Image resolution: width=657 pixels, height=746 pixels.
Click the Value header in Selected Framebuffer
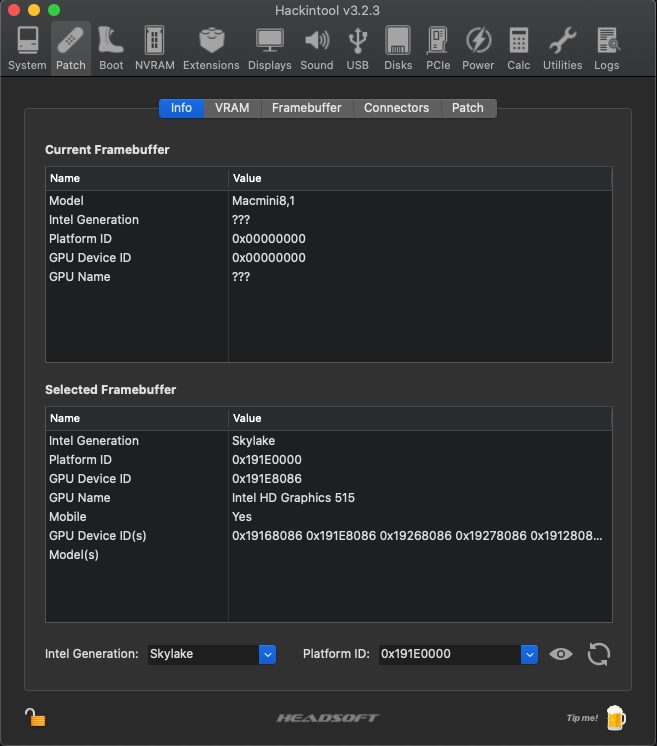pos(420,418)
